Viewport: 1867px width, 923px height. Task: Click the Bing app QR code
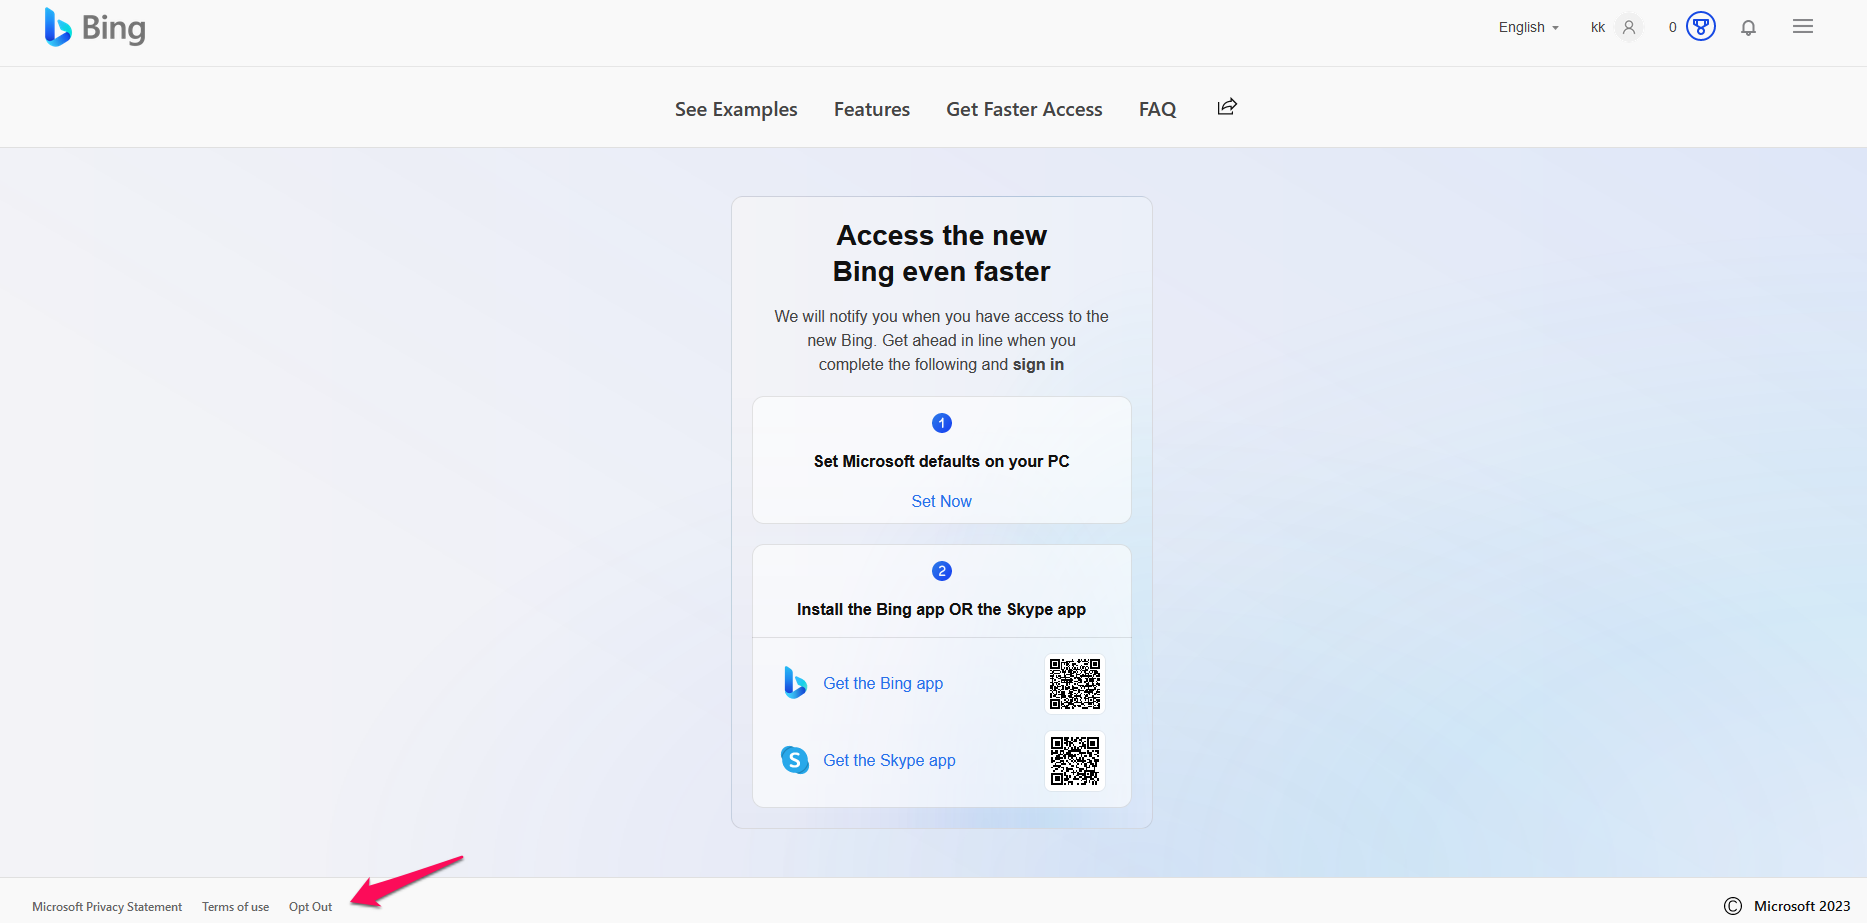pos(1075,684)
